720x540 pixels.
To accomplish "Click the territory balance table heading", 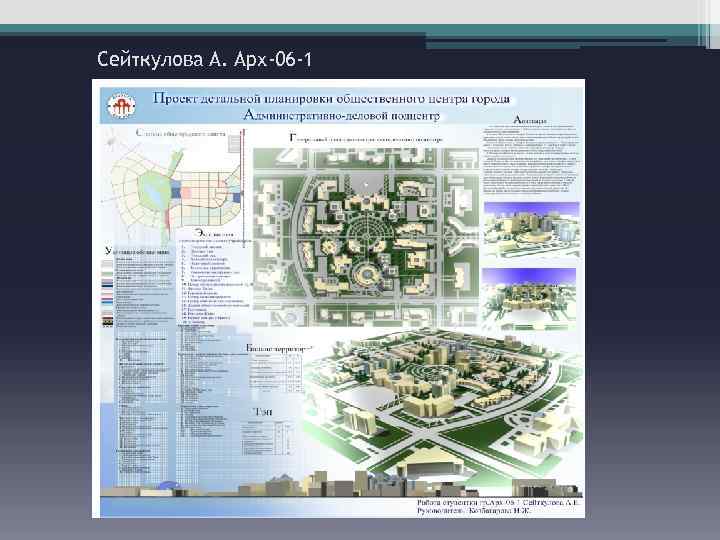I will 279,348.
